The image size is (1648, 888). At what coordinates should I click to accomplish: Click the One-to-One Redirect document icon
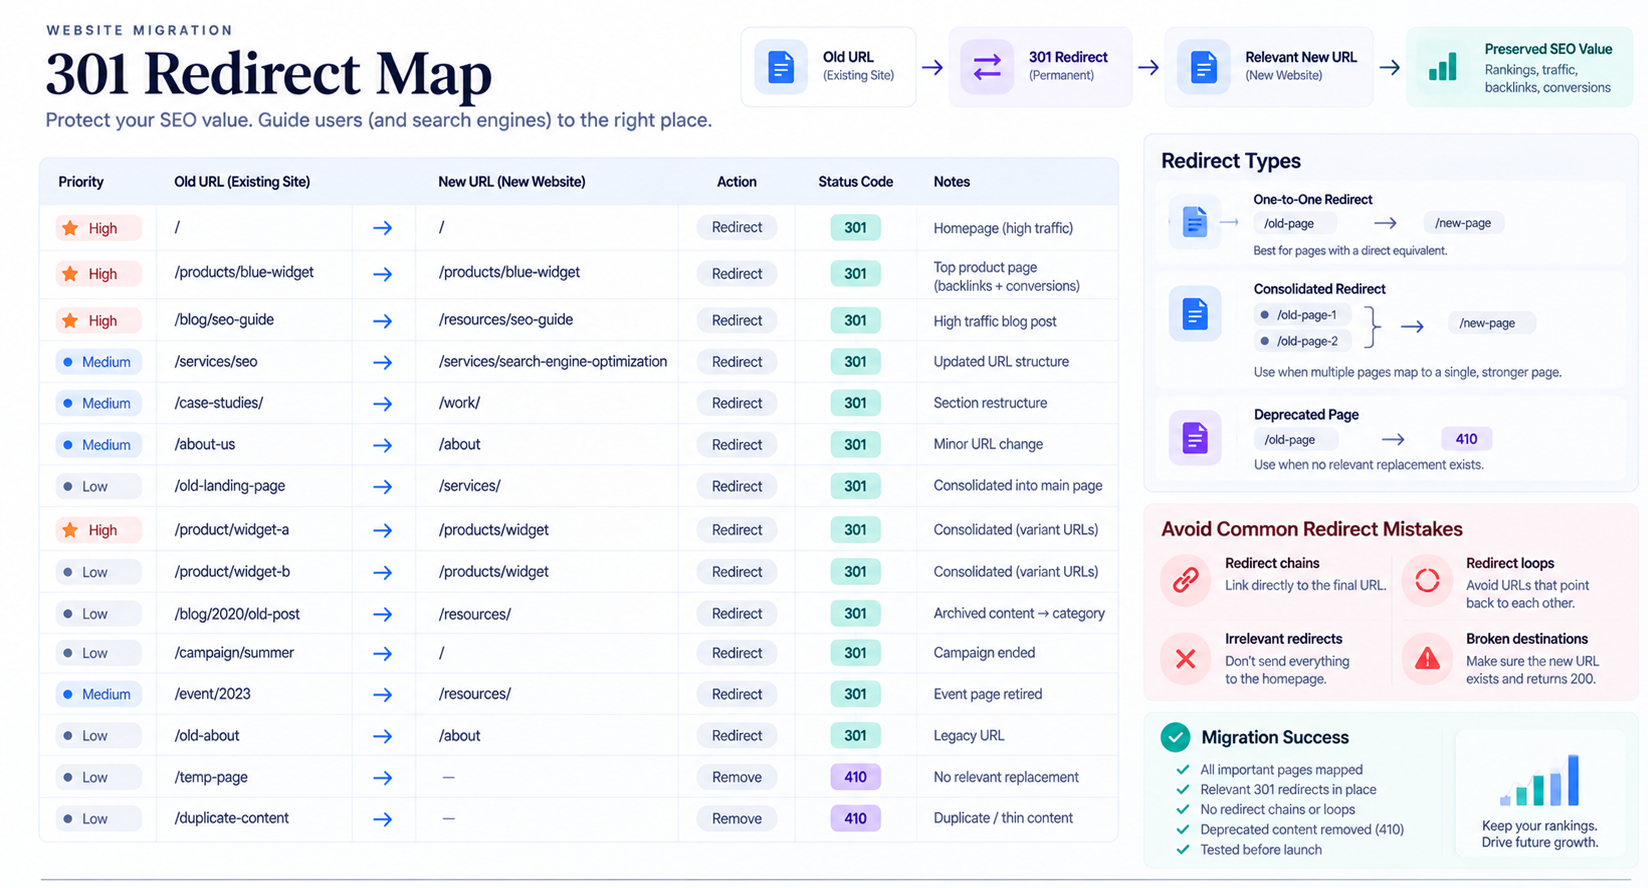click(x=1194, y=222)
